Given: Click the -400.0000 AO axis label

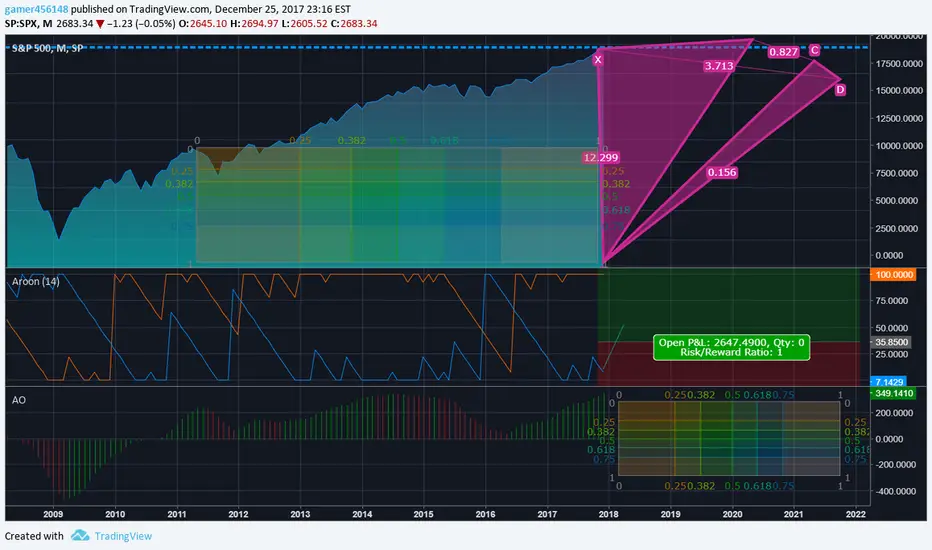Looking at the screenshot, I should (895, 491).
